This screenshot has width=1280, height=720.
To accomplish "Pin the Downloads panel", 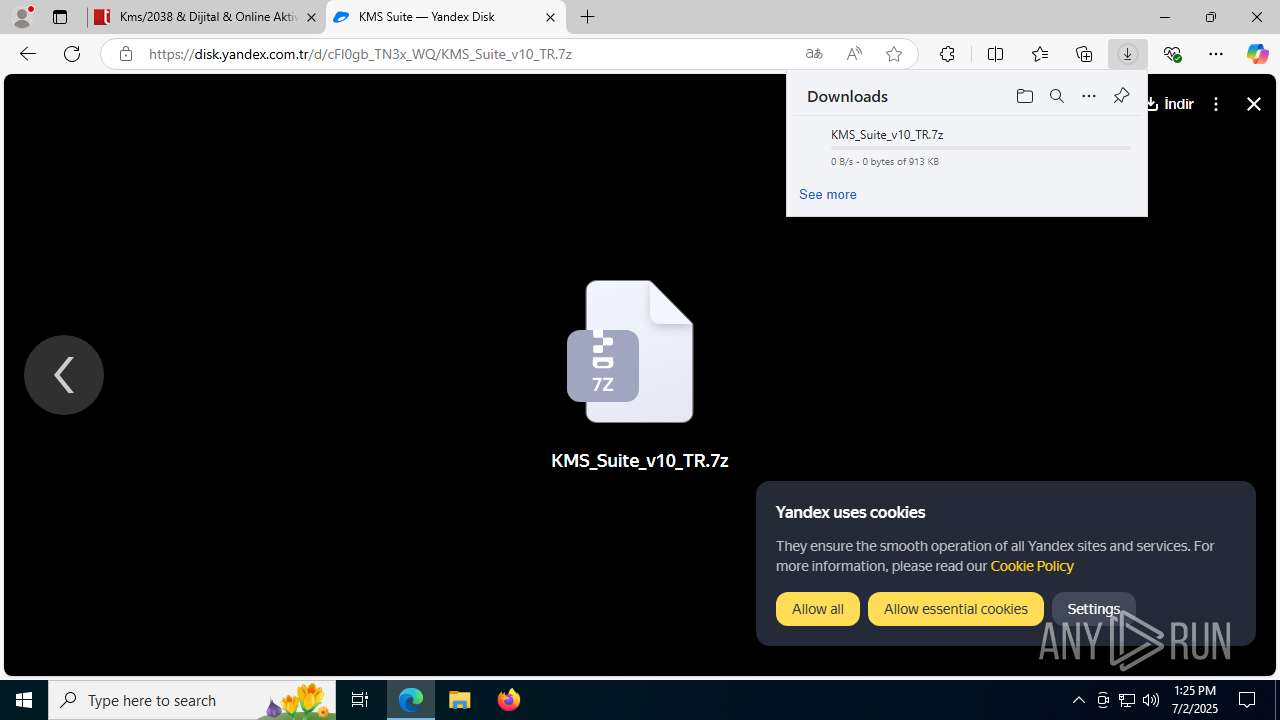I will click(1121, 96).
